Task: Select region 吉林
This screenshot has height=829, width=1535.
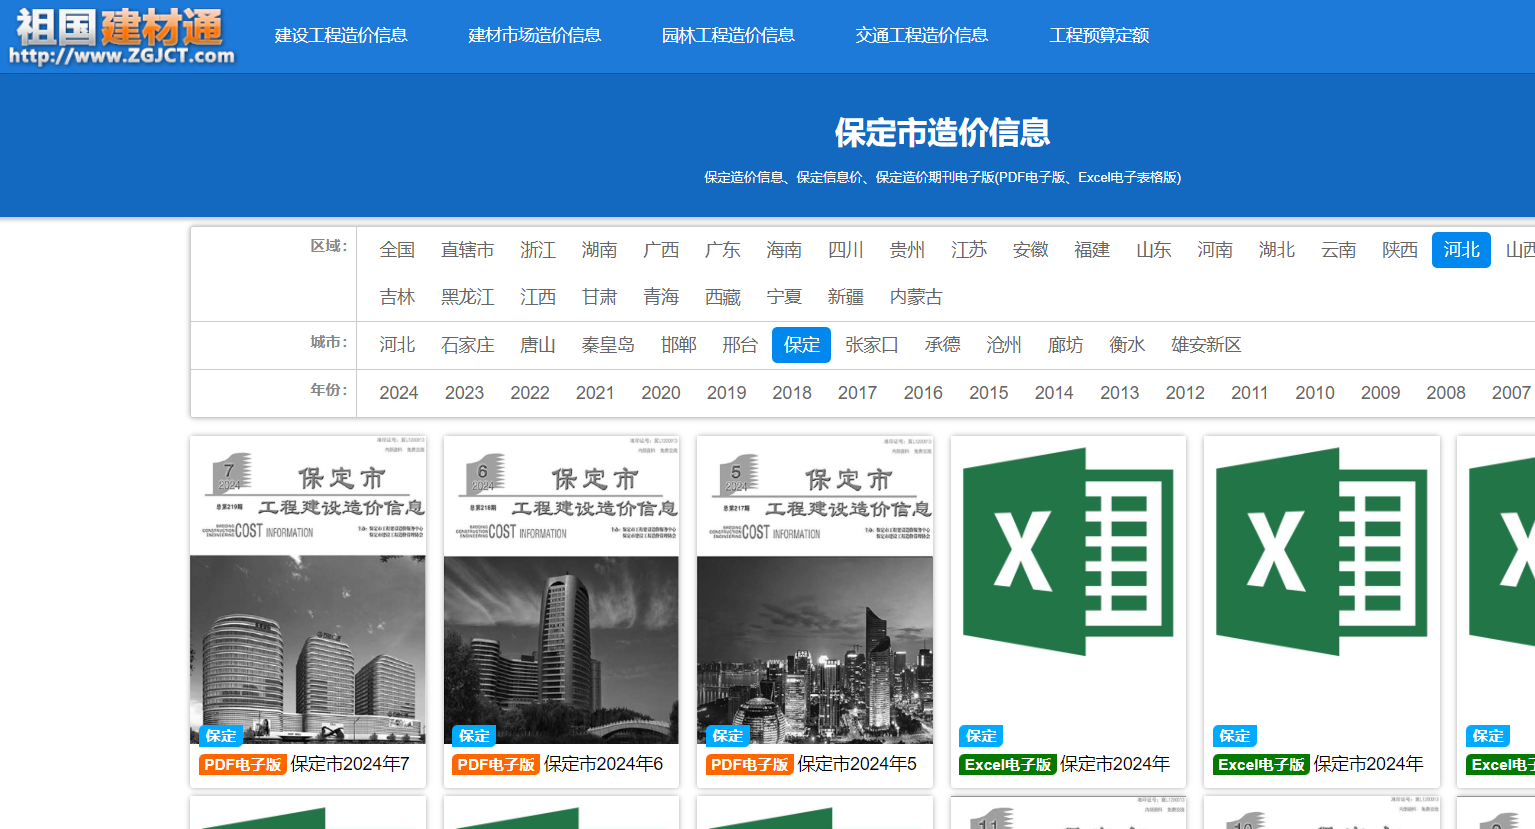Action: click(397, 297)
